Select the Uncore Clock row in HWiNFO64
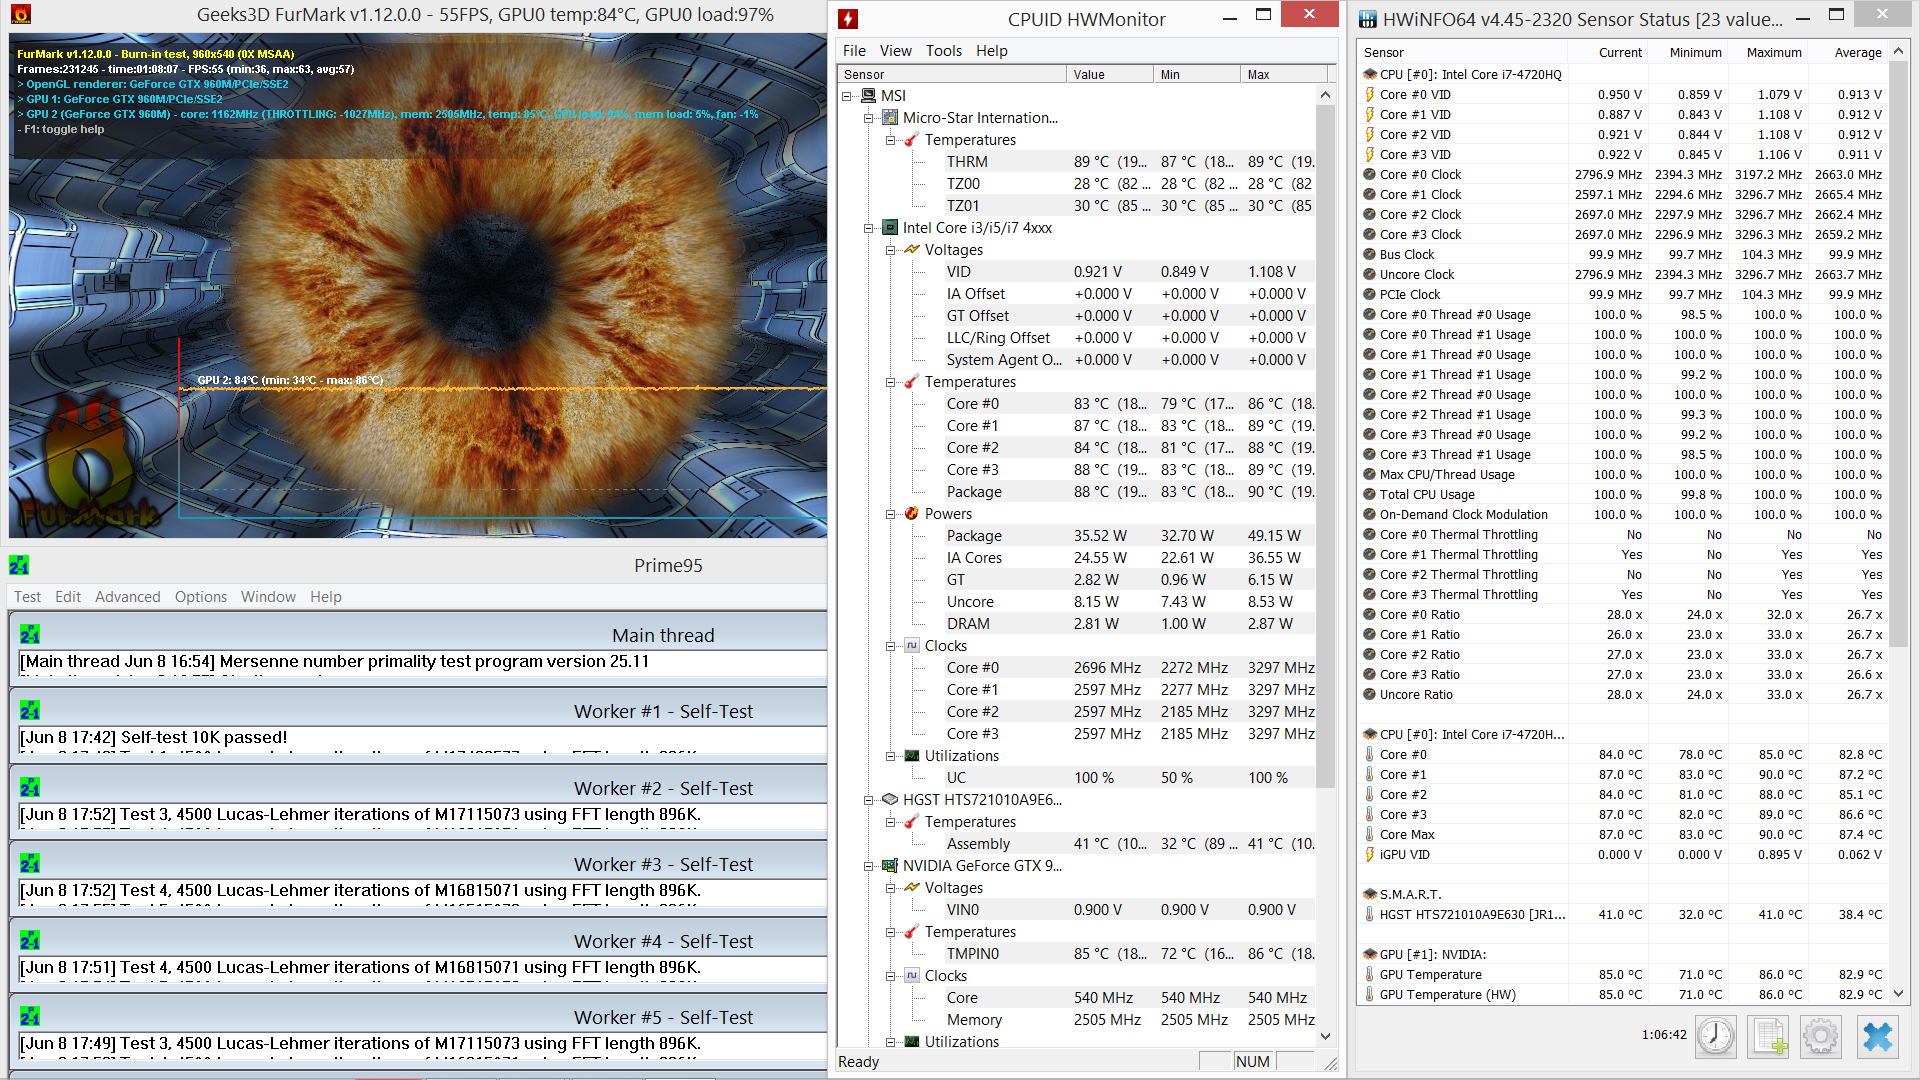Viewport: 1920px width, 1080px height. click(x=1623, y=274)
